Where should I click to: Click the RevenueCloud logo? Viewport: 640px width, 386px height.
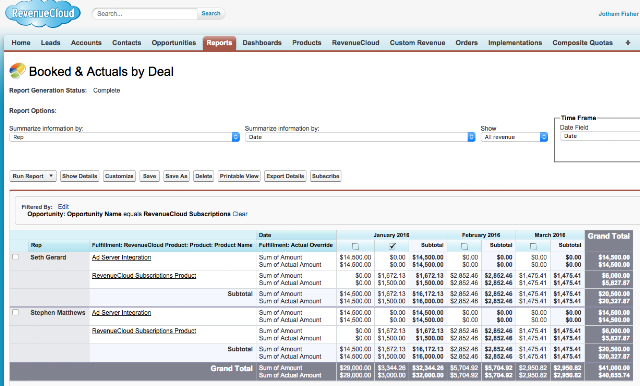(x=43, y=13)
